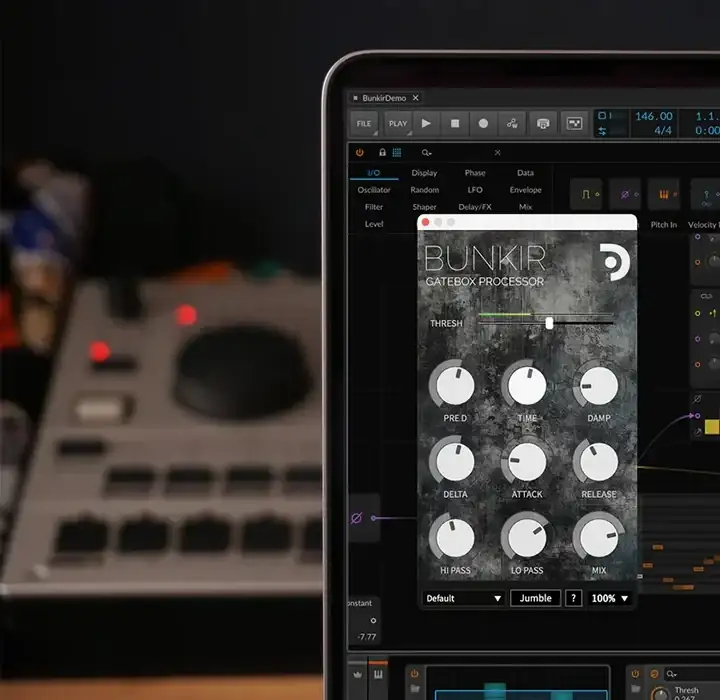Toggle the device power icon in the browser header
The height and width of the screenshot is (700, 720).
point(360,152)
